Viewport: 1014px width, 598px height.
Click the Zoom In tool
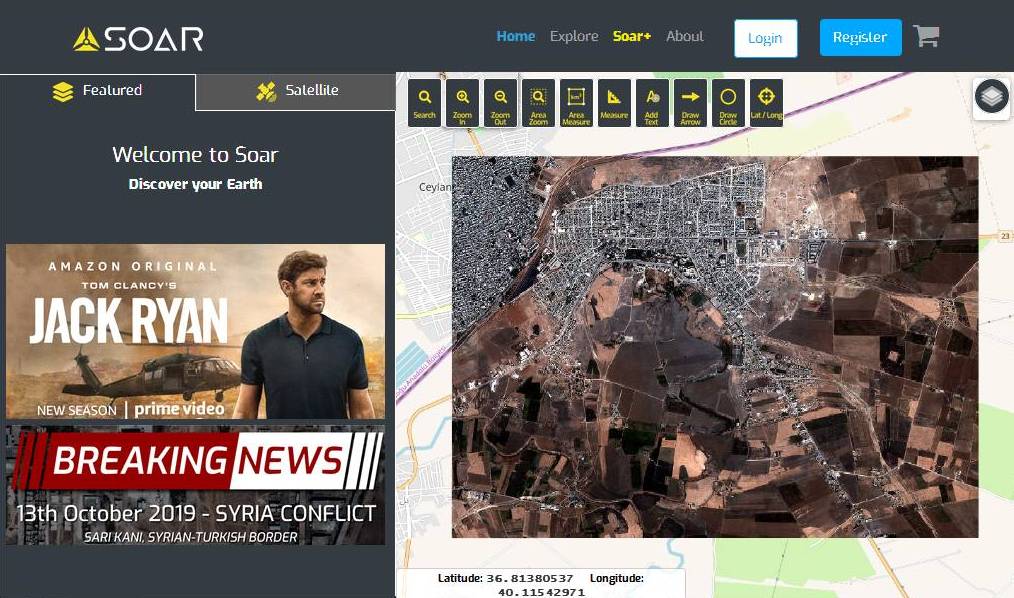pos(463,103)
